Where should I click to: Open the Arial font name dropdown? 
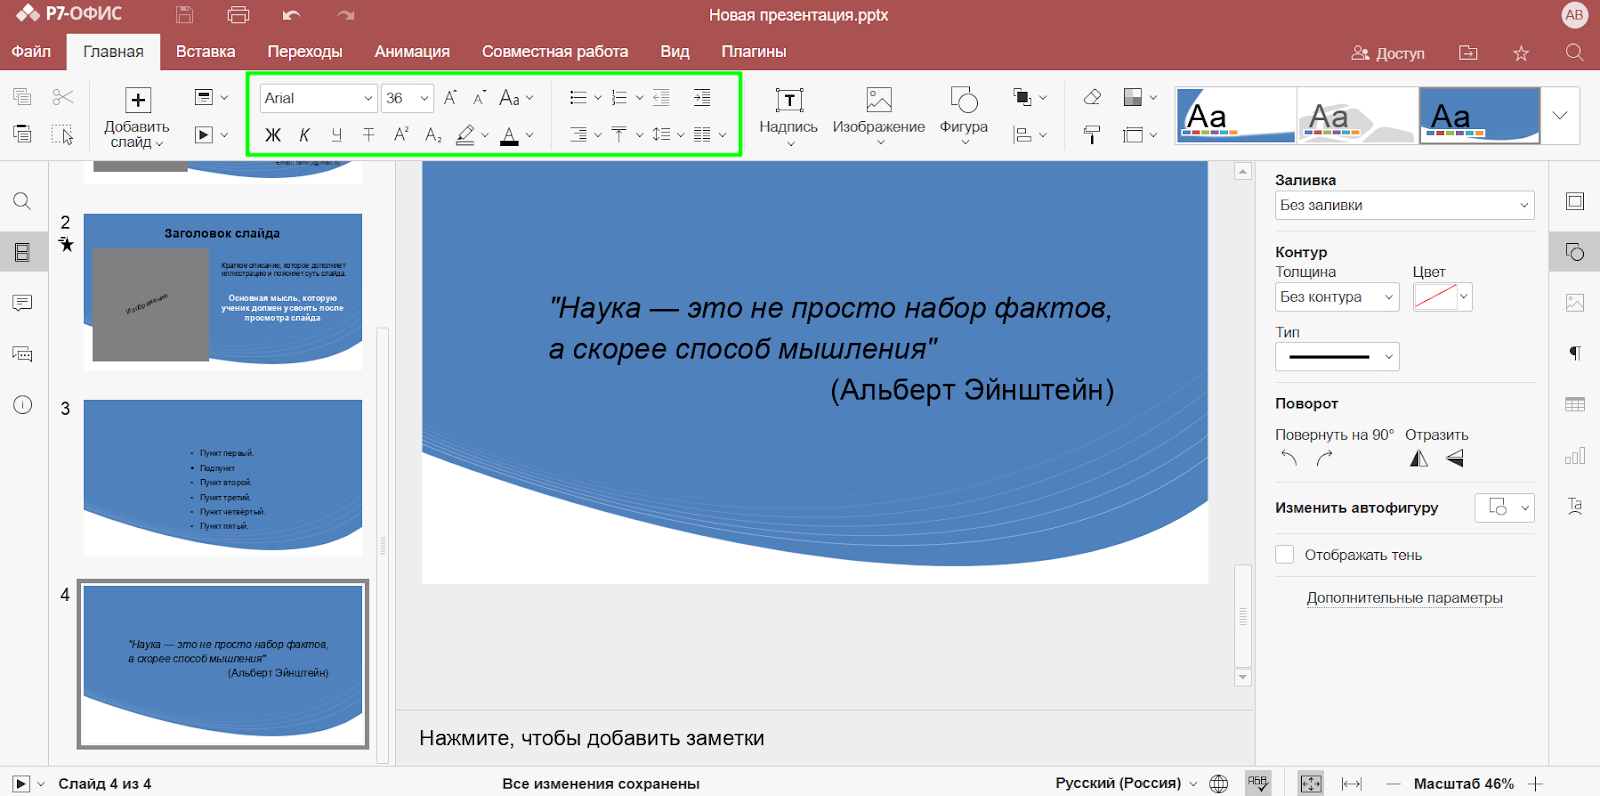coord(368,98)
